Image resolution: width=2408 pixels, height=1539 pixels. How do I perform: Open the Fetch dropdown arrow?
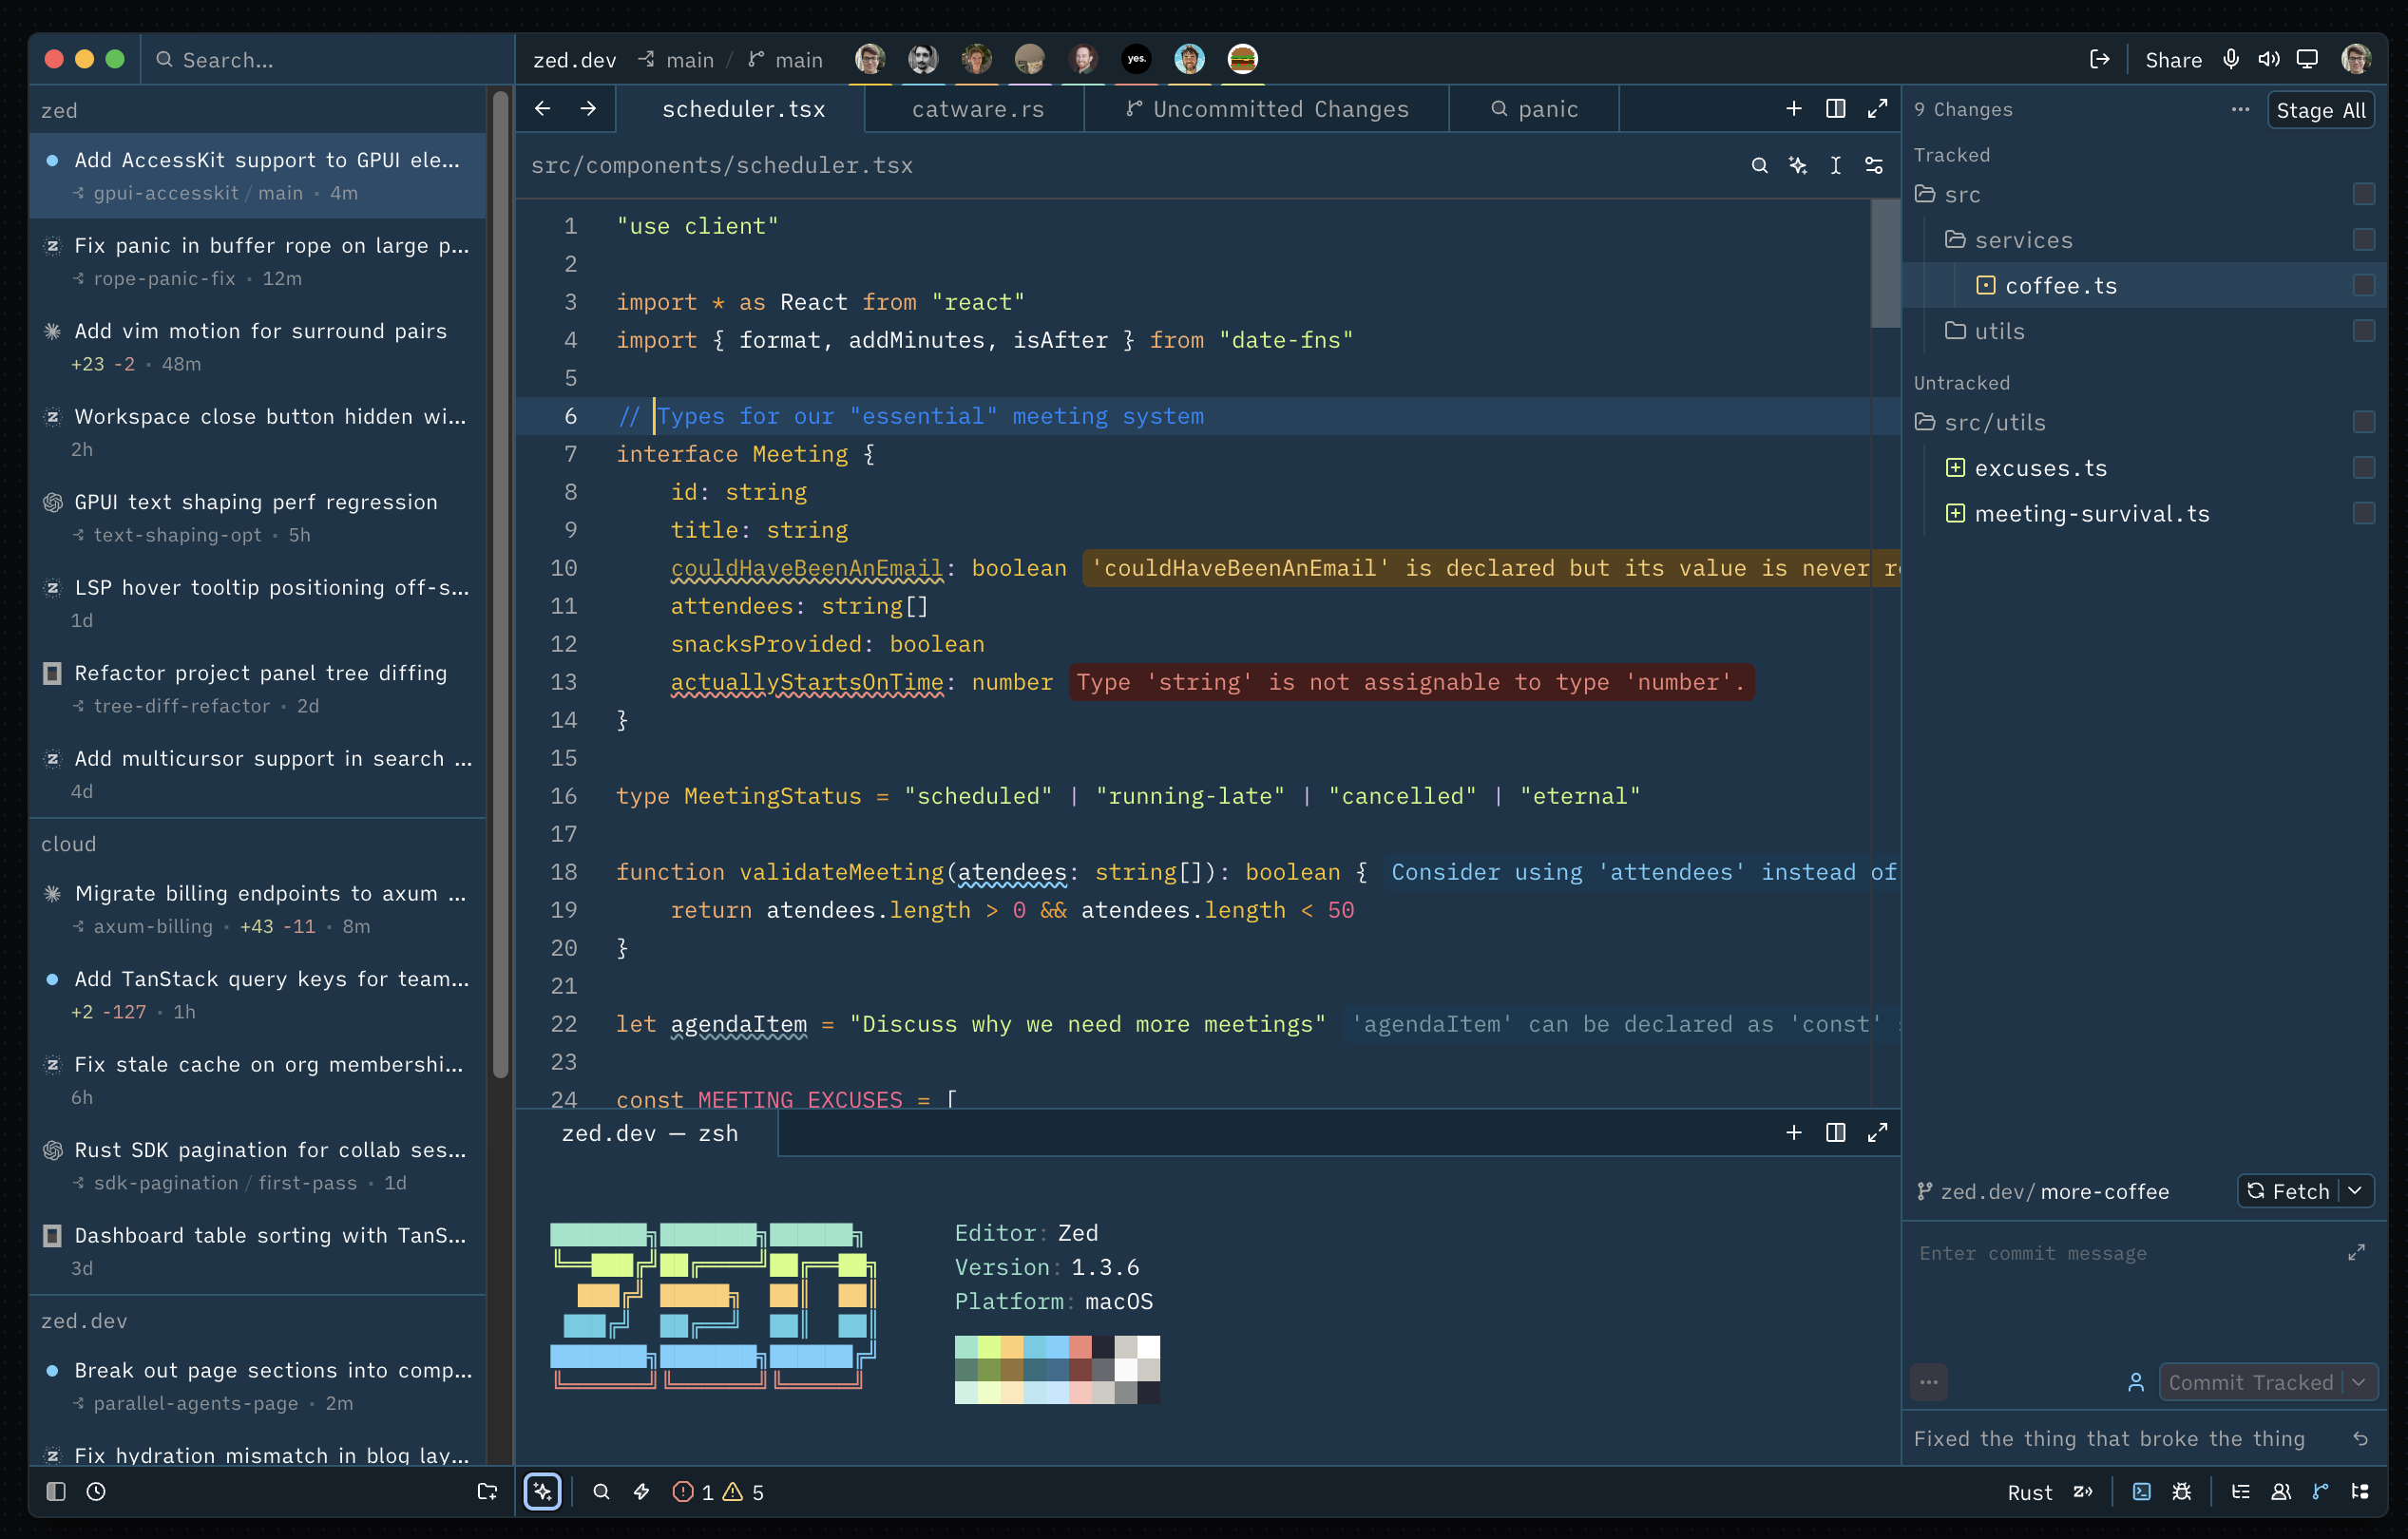(x=2355, y=1190)
